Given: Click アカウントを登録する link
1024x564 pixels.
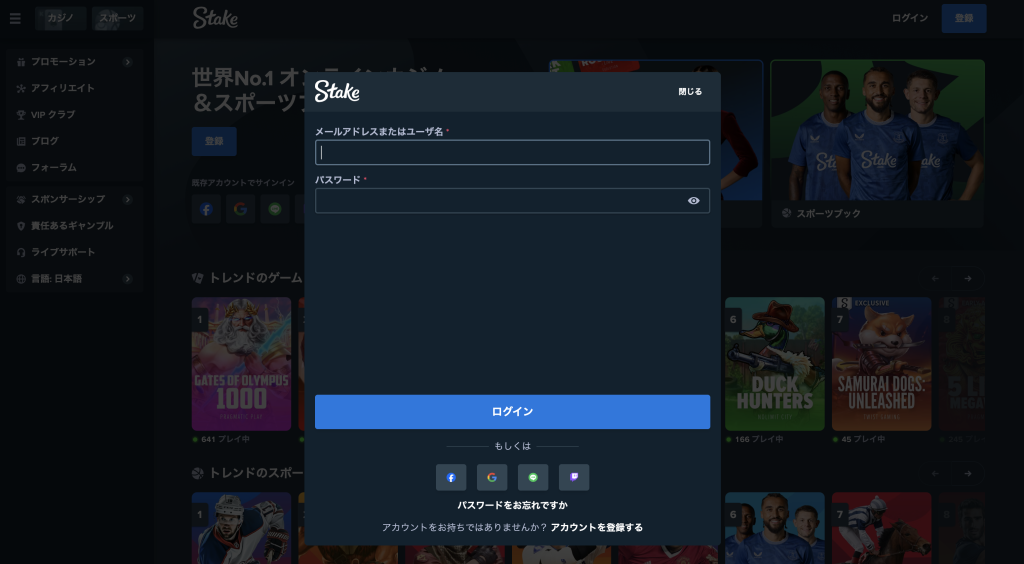Looking at the screenshot, I should pyautogui.click(x=597, y=527).
